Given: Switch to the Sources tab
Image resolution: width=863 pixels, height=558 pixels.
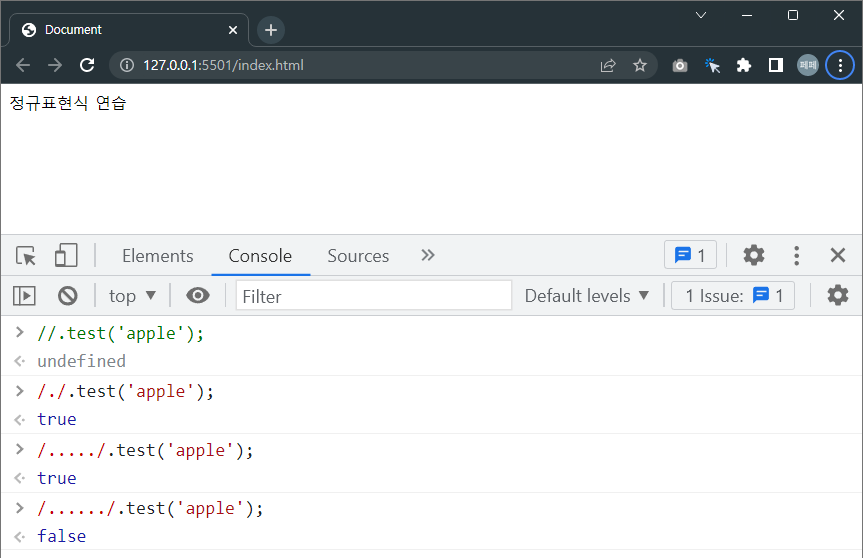Looking at the screenshot, I should (x=358, y=256).
